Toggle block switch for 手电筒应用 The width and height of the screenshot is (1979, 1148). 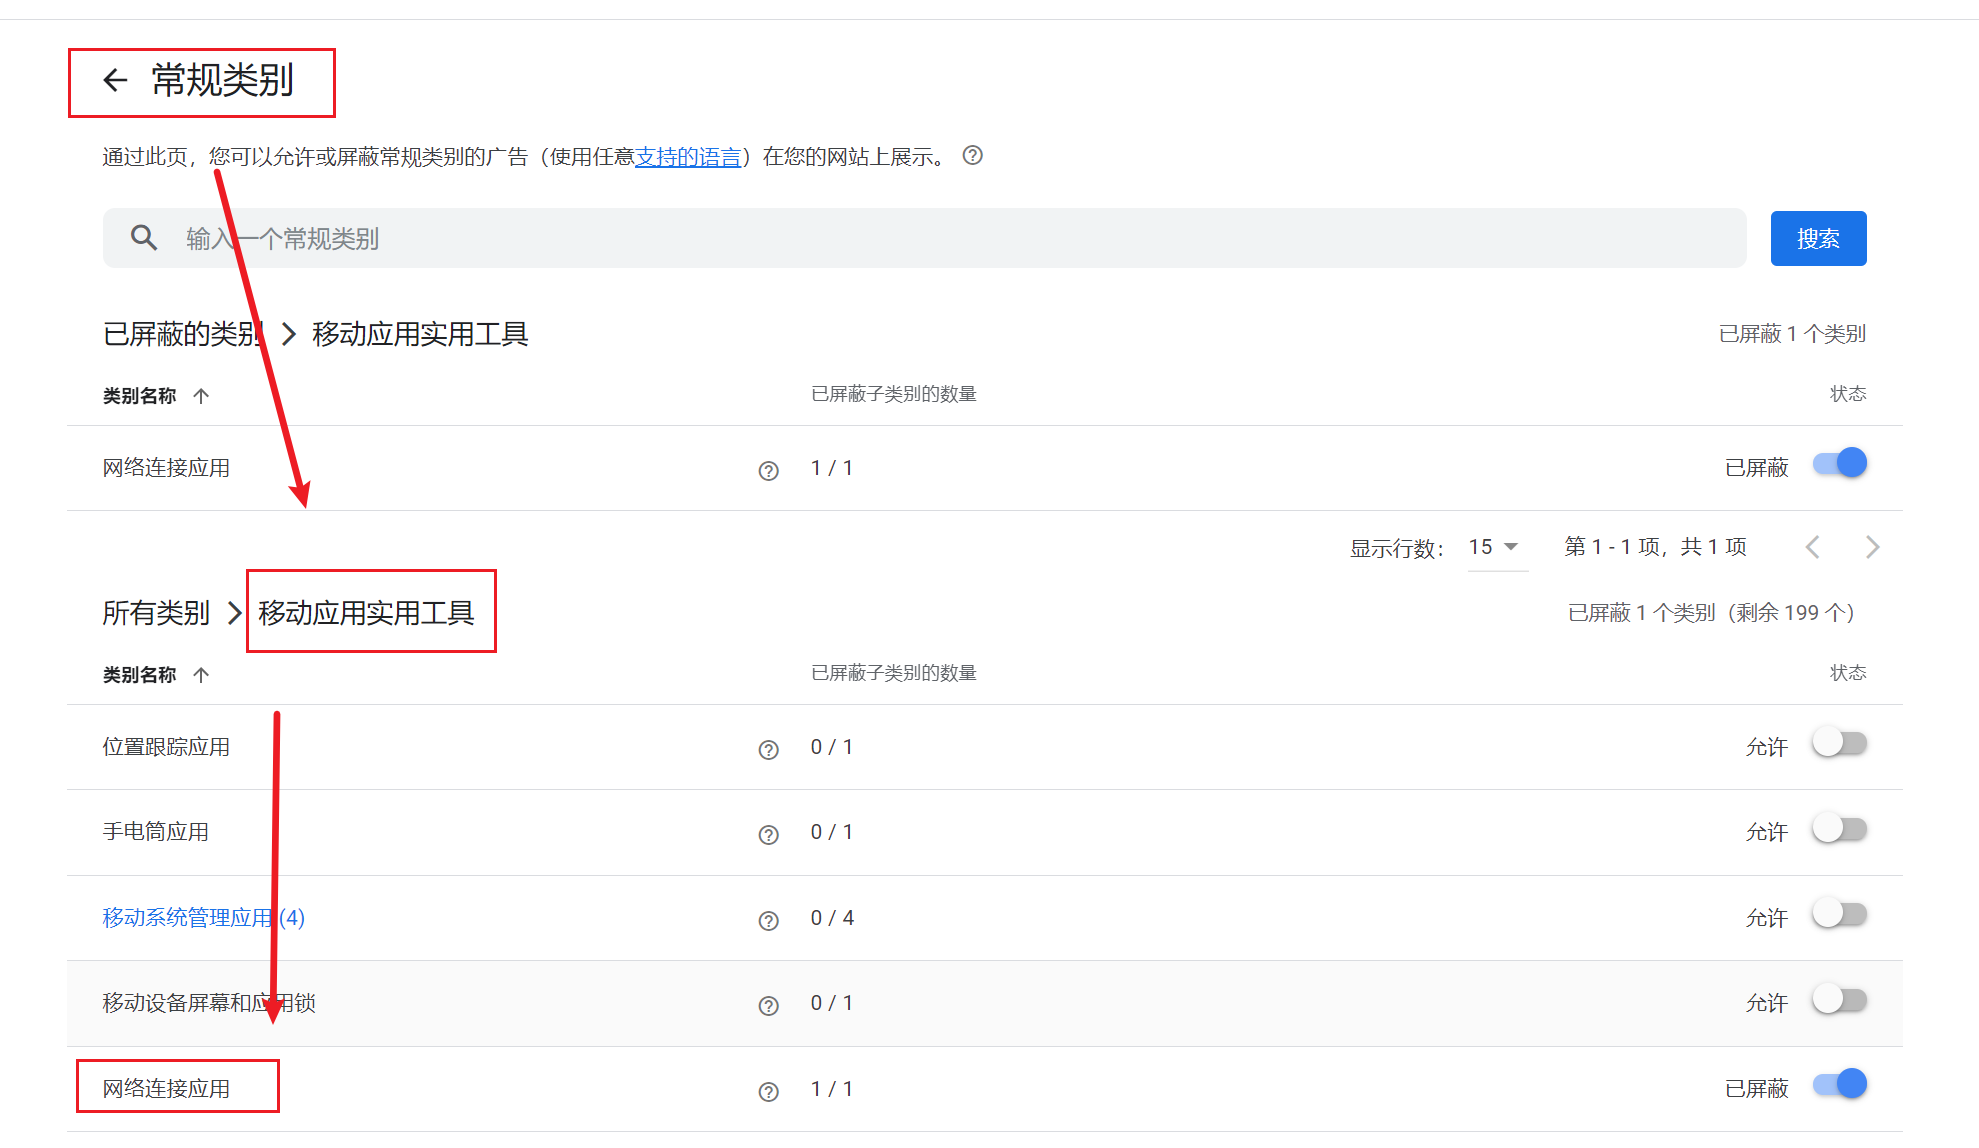(1839, 829)
